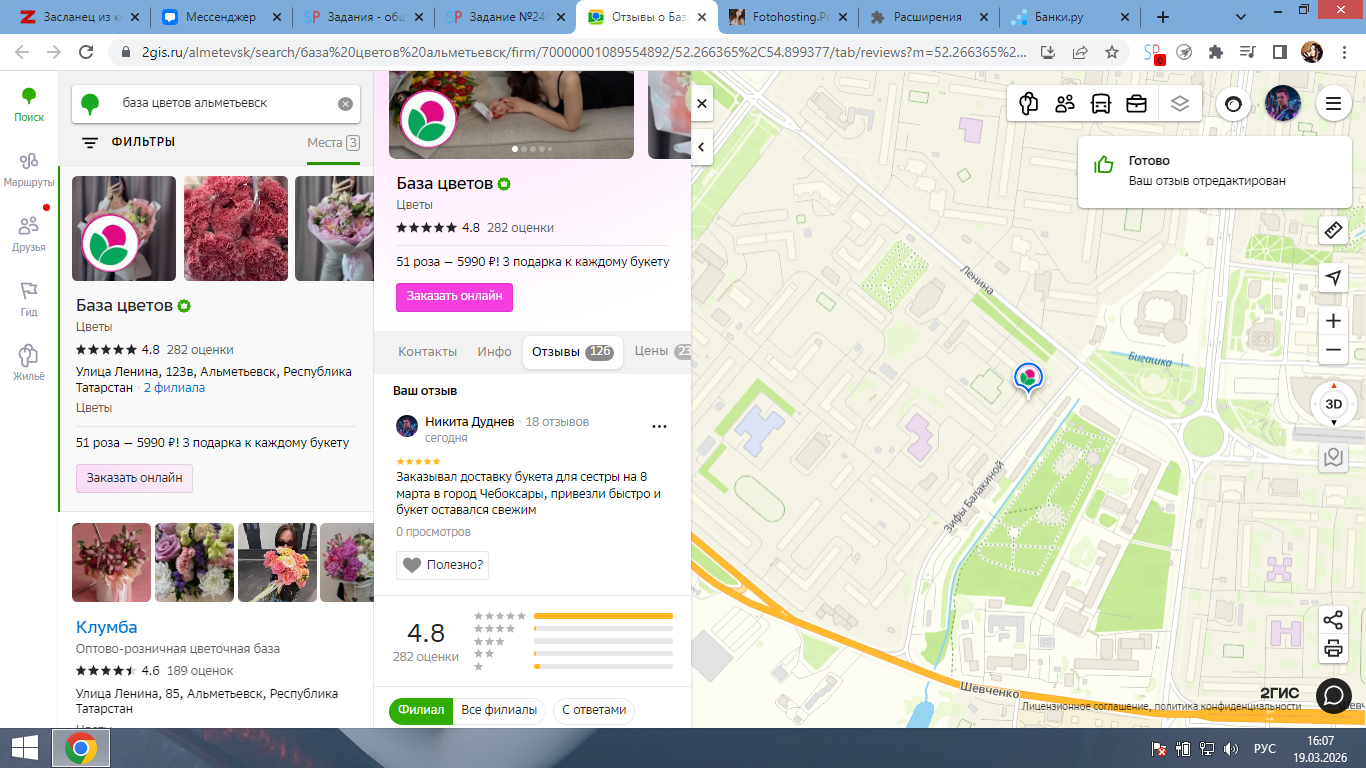Open a new browser tab

coord(1162,17)
